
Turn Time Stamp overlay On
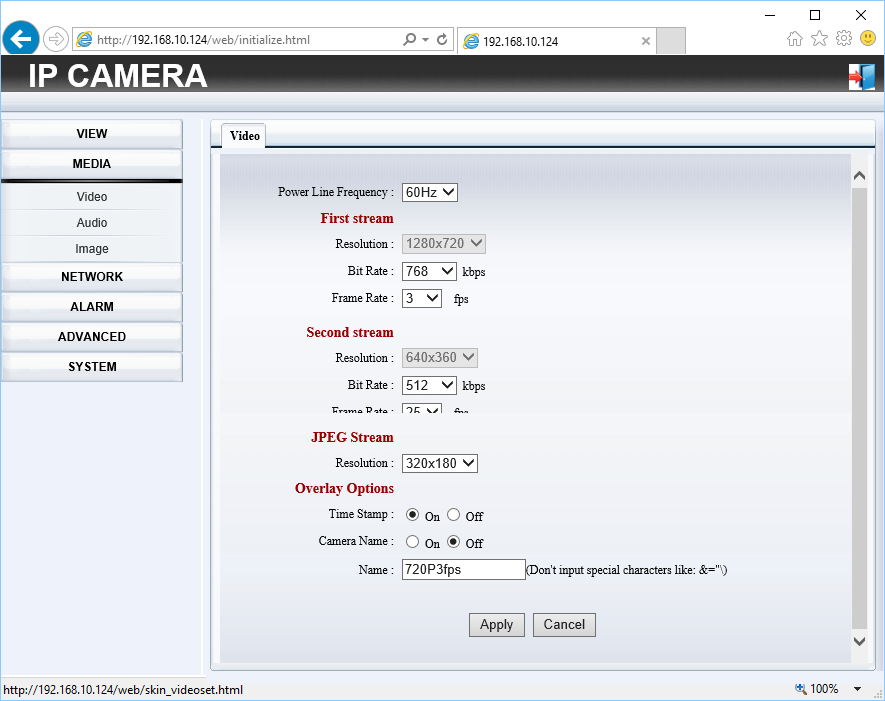pyautogui.click(x=413, y=515)
